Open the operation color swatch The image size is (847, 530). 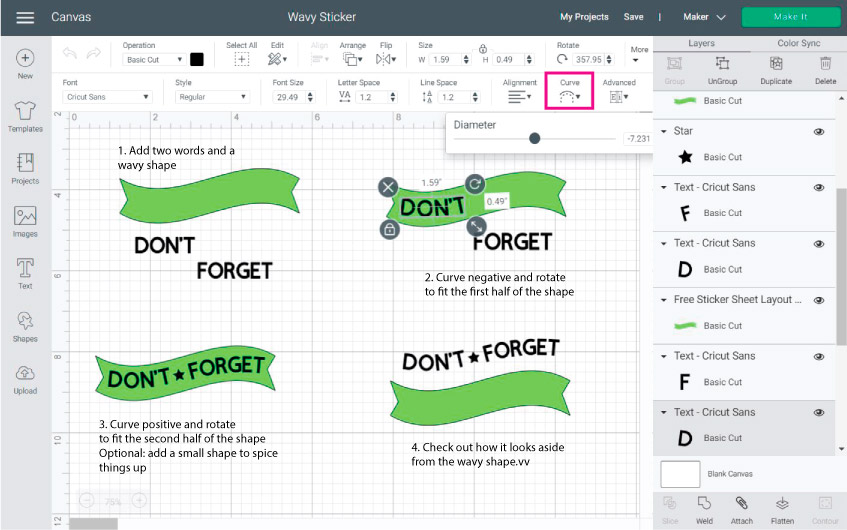[197, 59]
